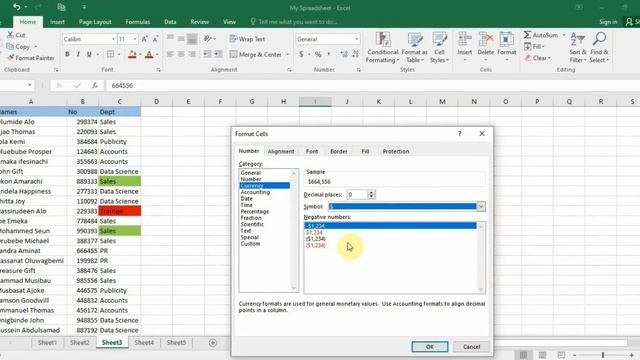This screenshot has height=360, width=640.
Task: Open the AutoSum dropdown arrow
Action: 564,36
